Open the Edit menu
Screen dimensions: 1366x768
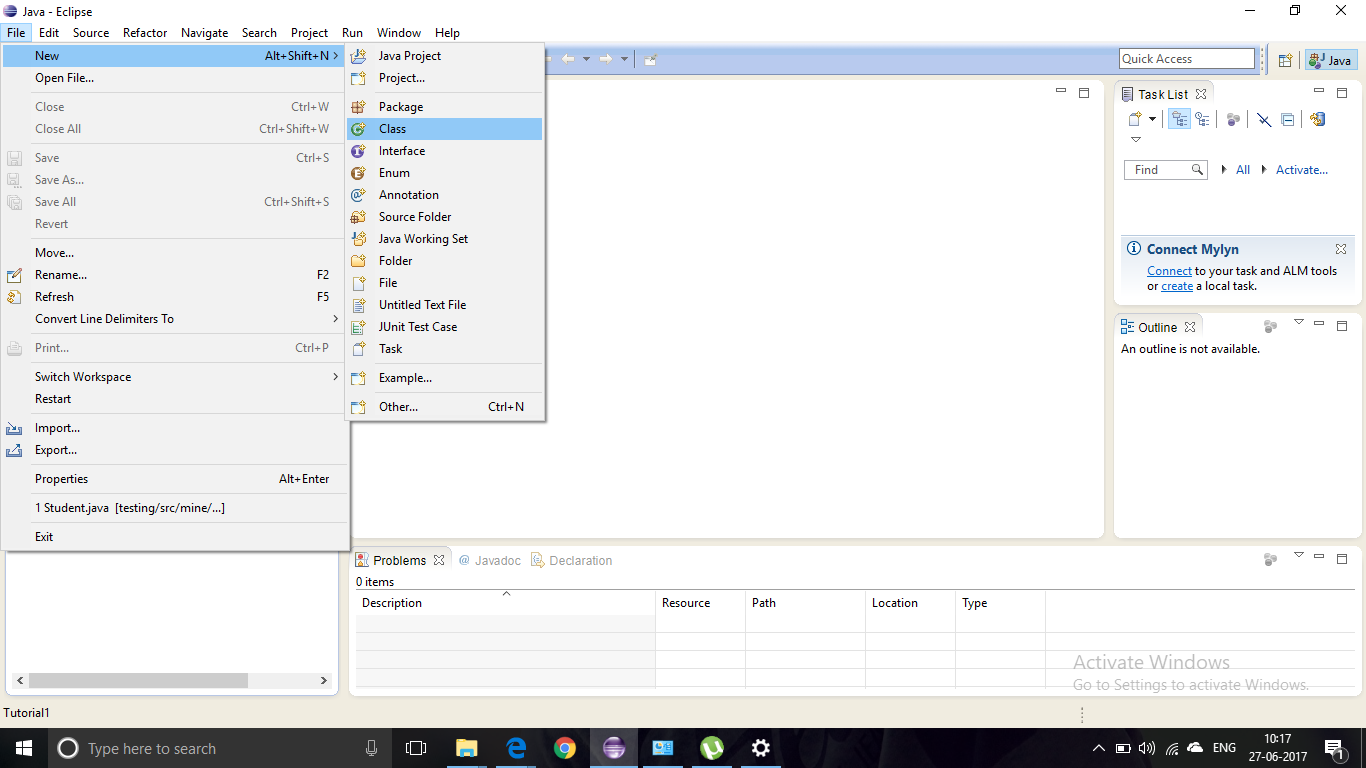[x=49, y=33]
